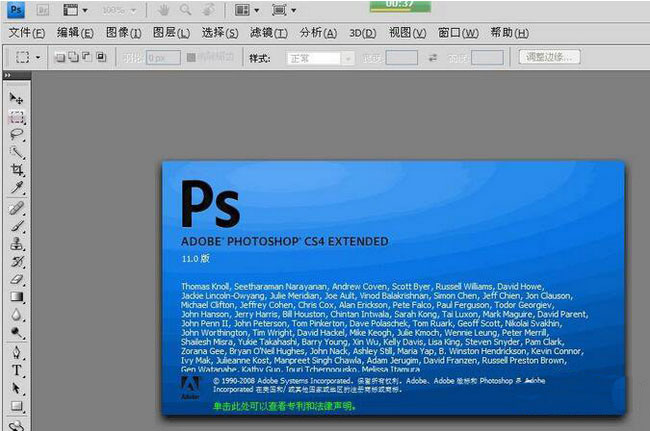Select the Crop tool
The width and height of the screenshot is (650, 431).
coord(17,170)
